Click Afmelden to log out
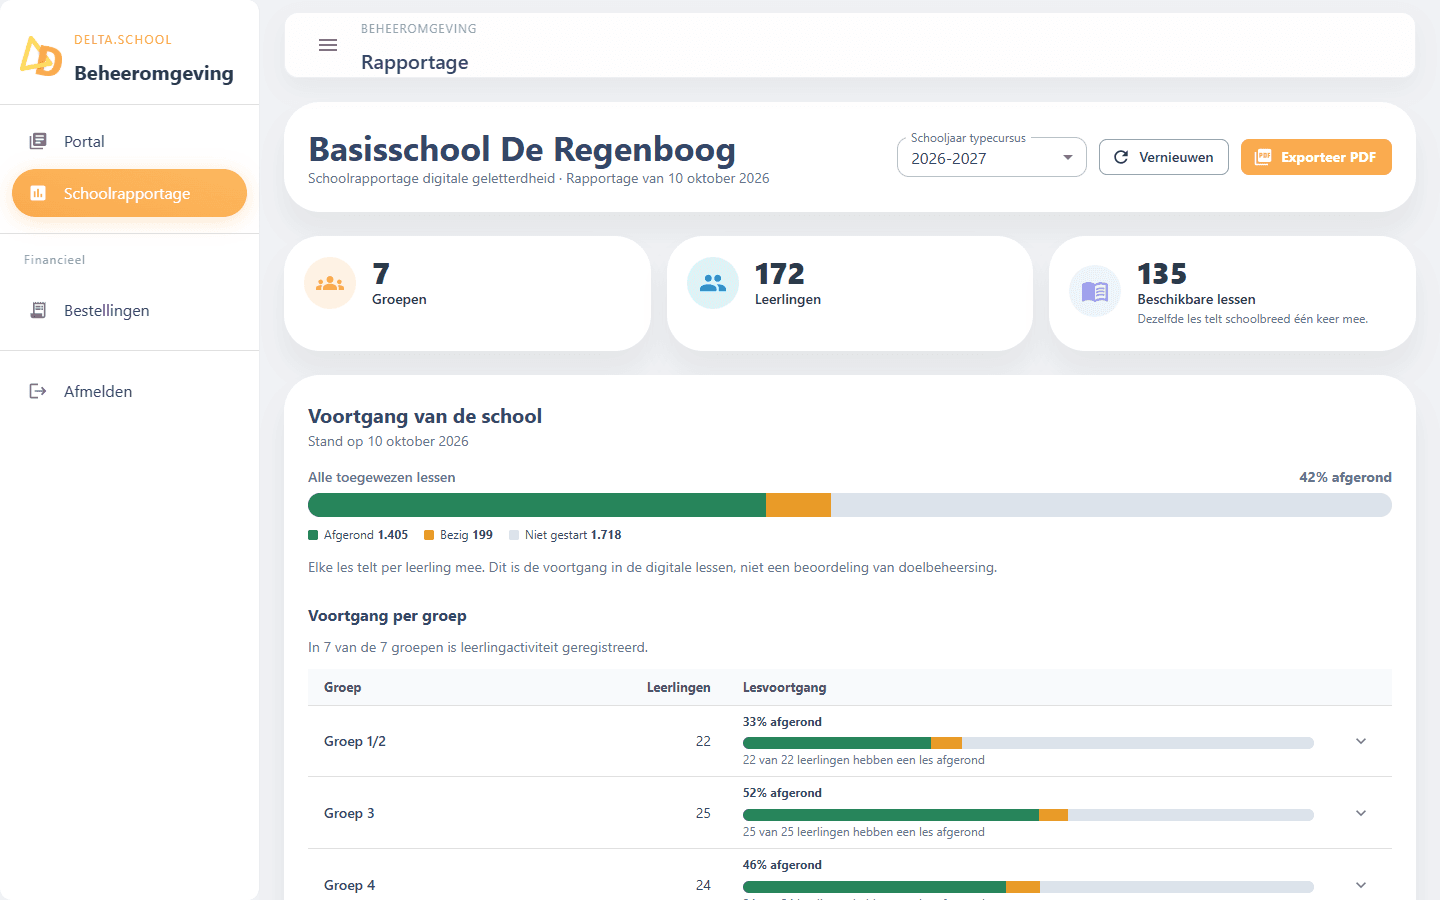Screen dimensions: 1440x900 [129, 391]
